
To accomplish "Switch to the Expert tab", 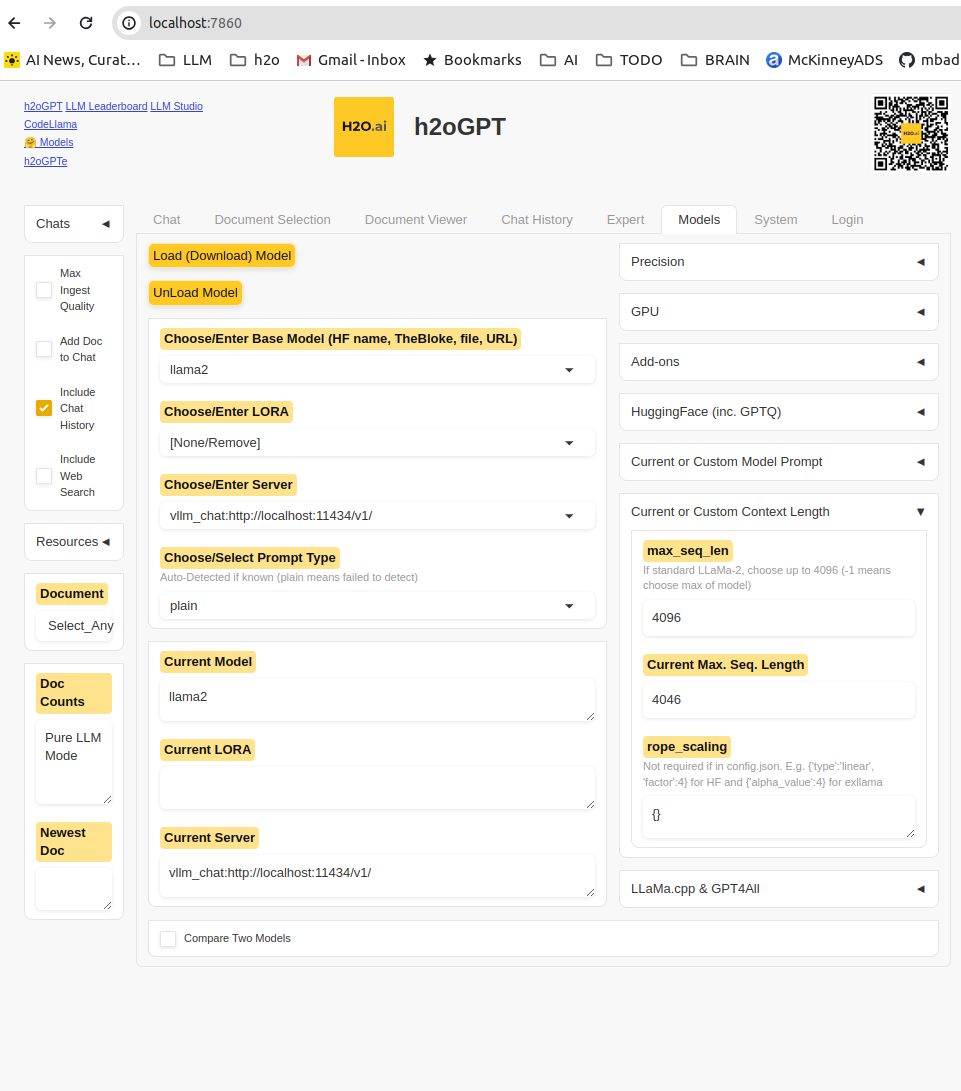I will coord(625,220).
